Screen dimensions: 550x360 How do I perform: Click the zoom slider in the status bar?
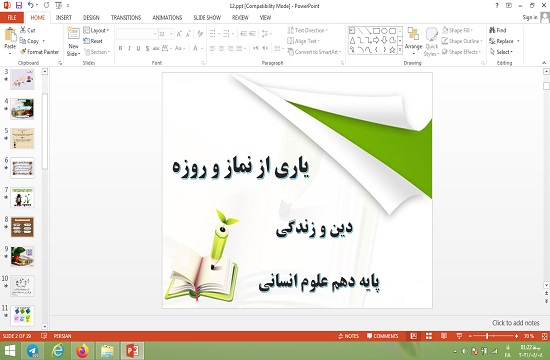pos(487,336)
